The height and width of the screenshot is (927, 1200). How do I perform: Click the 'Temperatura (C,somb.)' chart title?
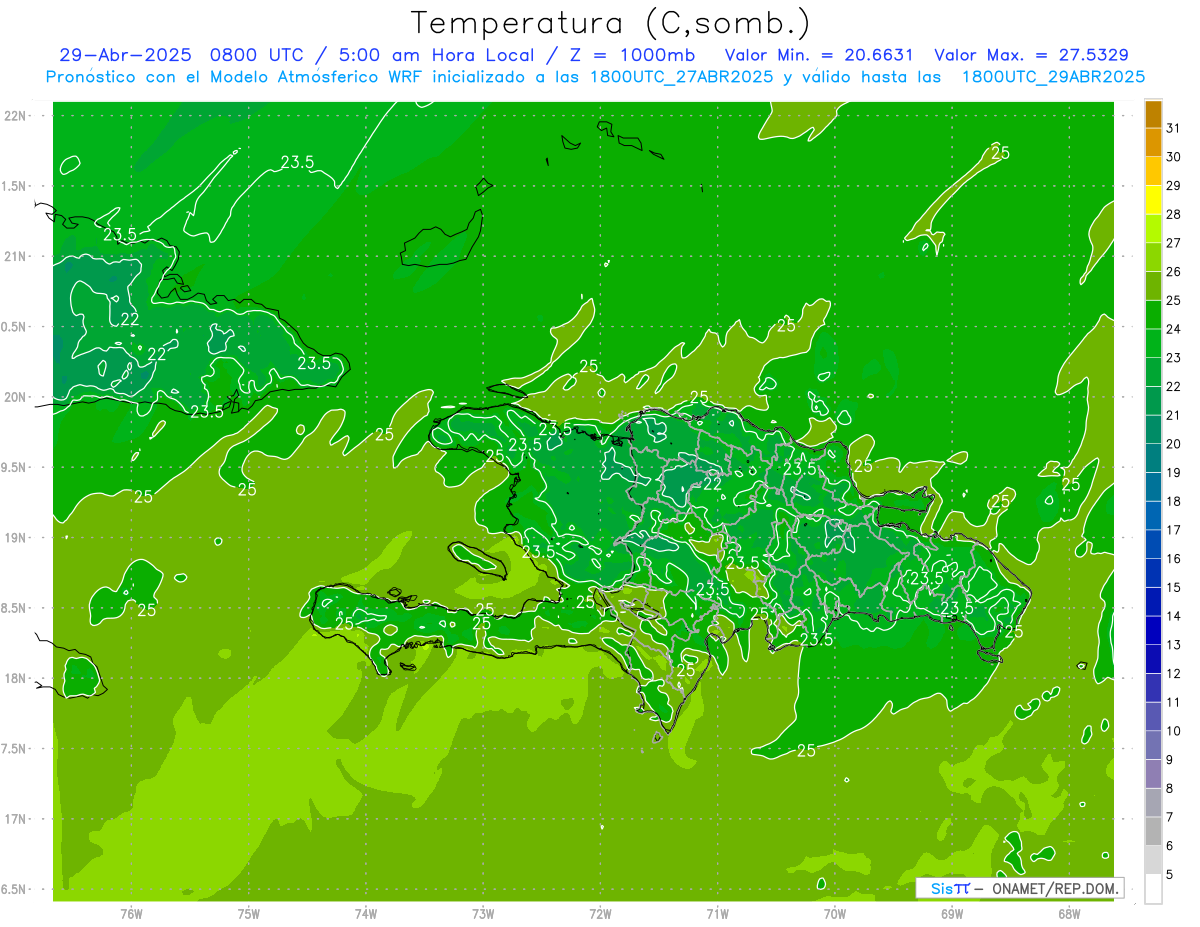pos(611,24)
